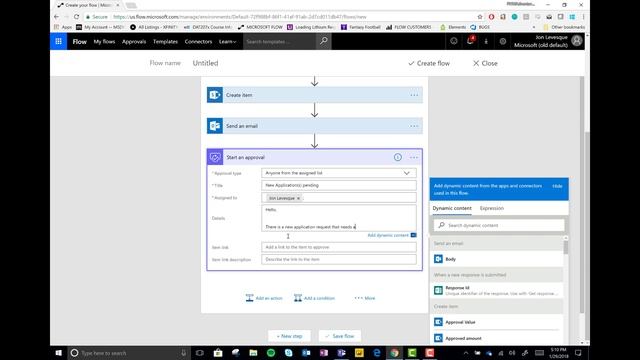
Task: Switch to the Expression tab
Action: 492,208
